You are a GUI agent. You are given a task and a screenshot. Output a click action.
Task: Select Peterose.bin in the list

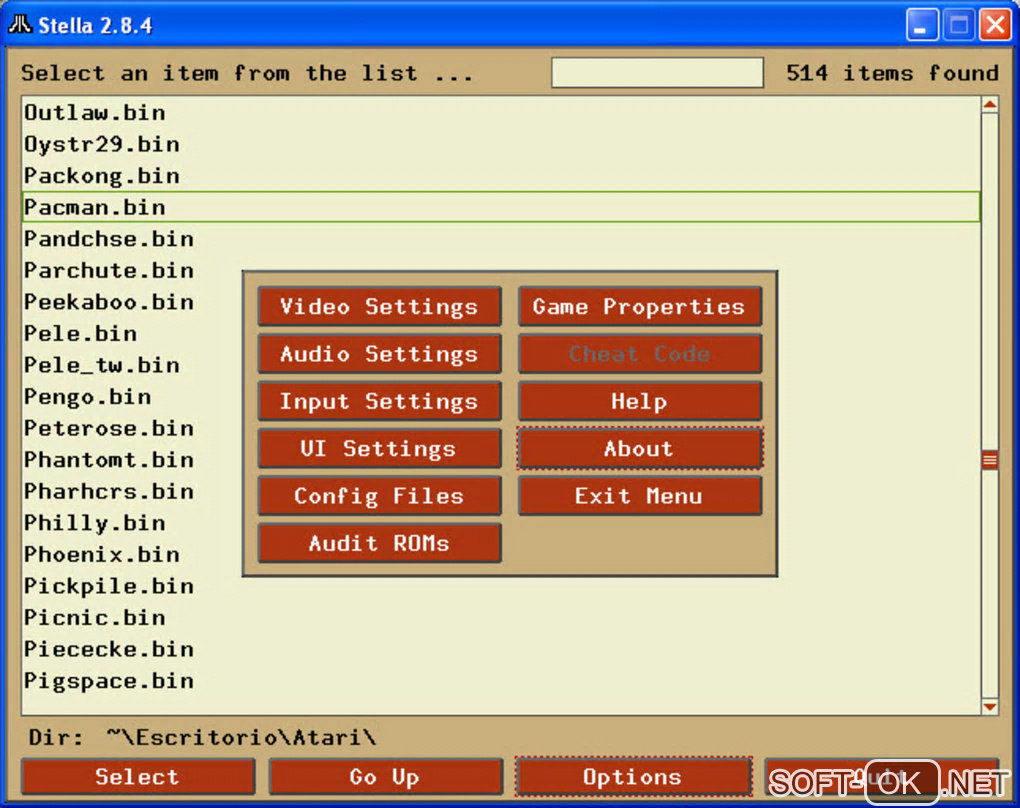point(132,428)
